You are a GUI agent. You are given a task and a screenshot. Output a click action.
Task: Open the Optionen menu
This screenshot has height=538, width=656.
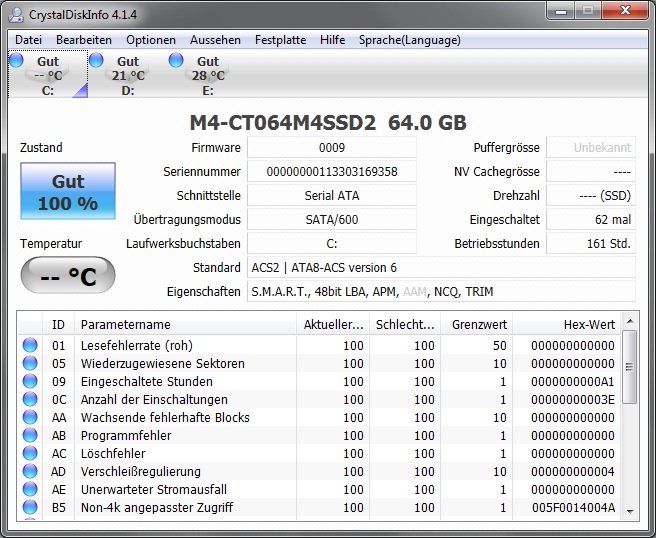pyautogui.click(x=151, y=40)
